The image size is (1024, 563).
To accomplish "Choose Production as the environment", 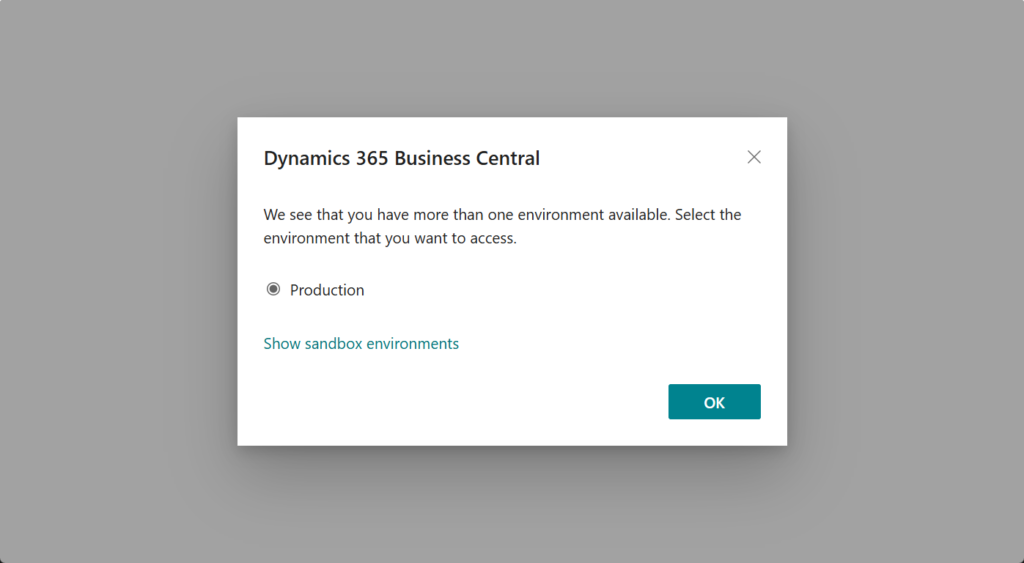I will pyautogui.click(x=273, y=290).
